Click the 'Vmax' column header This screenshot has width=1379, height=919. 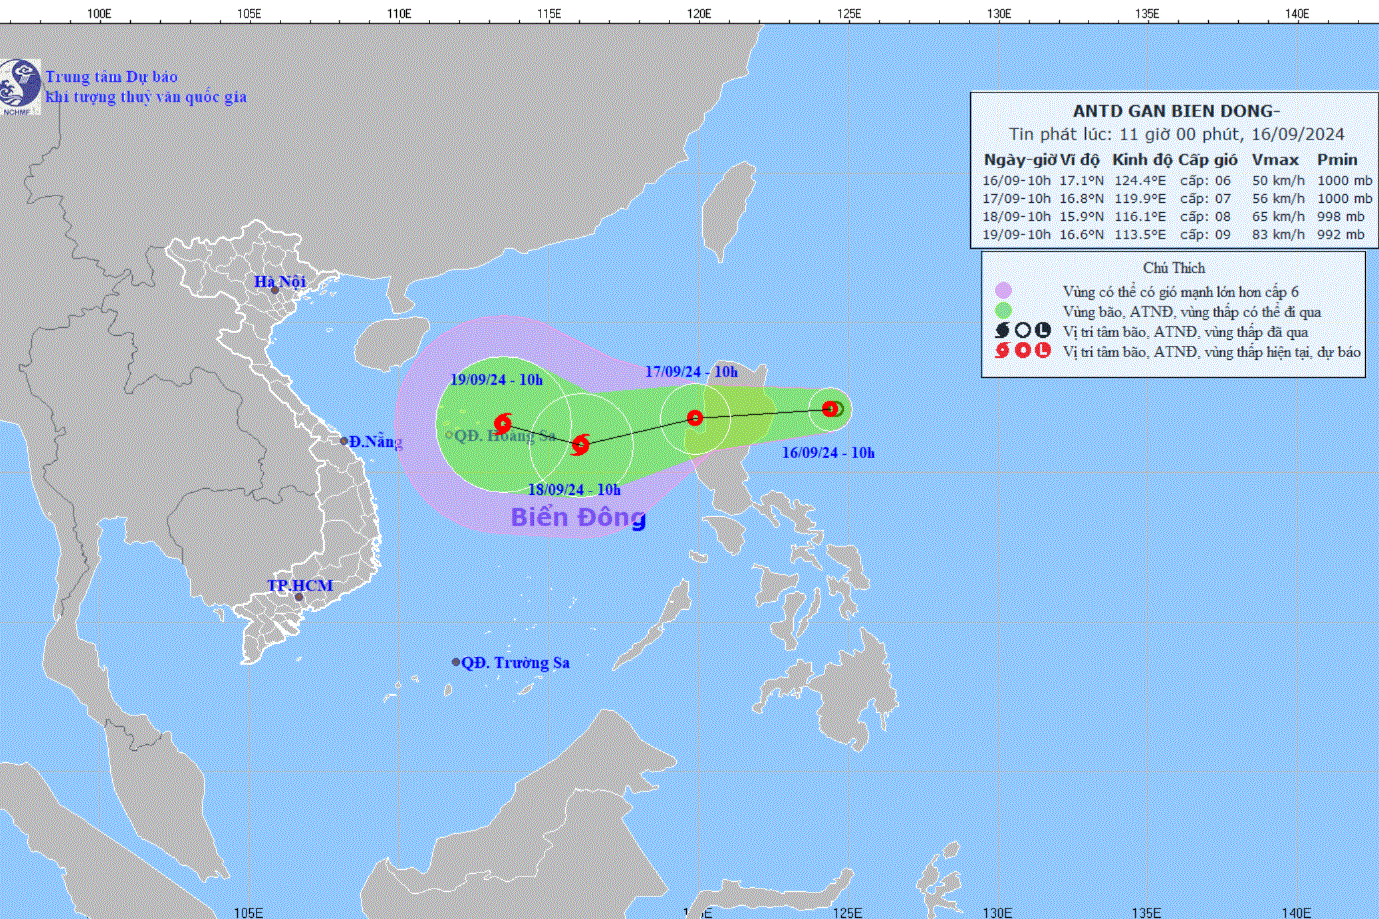(1276, 160)
